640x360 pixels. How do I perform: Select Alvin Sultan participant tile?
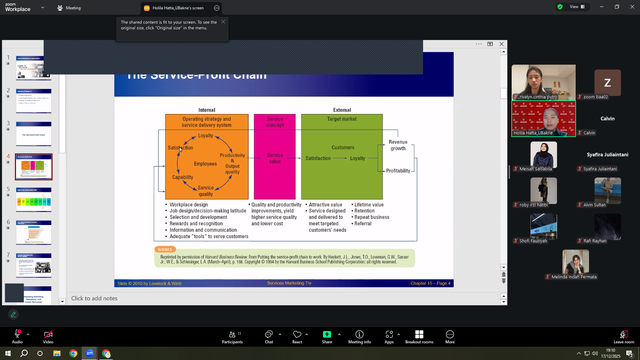coord(607,191)
